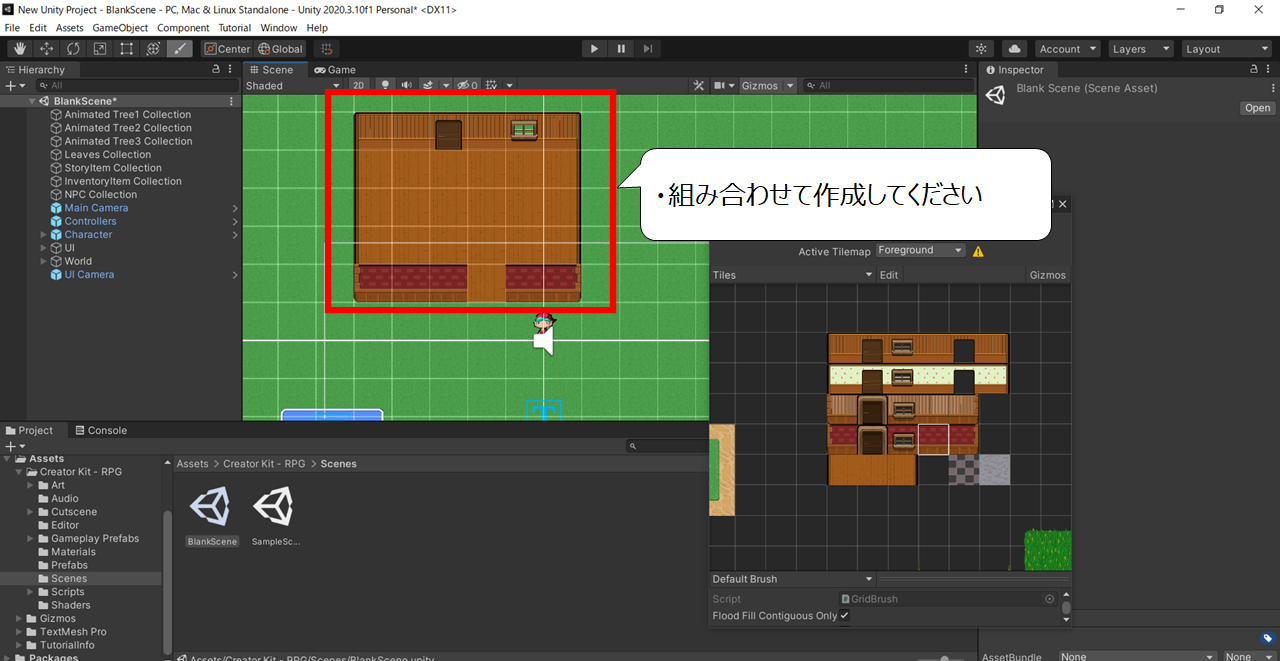Toggle scene lighting bulb

[384, 86]
